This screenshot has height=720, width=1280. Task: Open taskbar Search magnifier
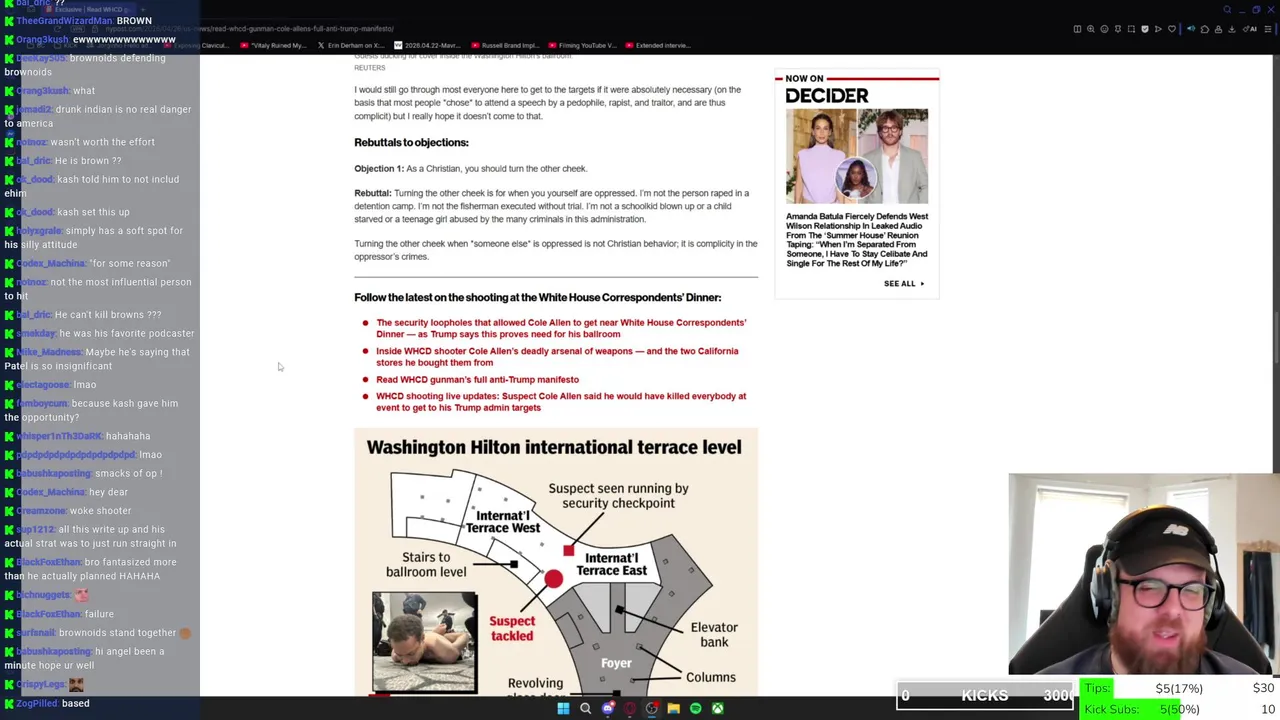pos(585,708)
